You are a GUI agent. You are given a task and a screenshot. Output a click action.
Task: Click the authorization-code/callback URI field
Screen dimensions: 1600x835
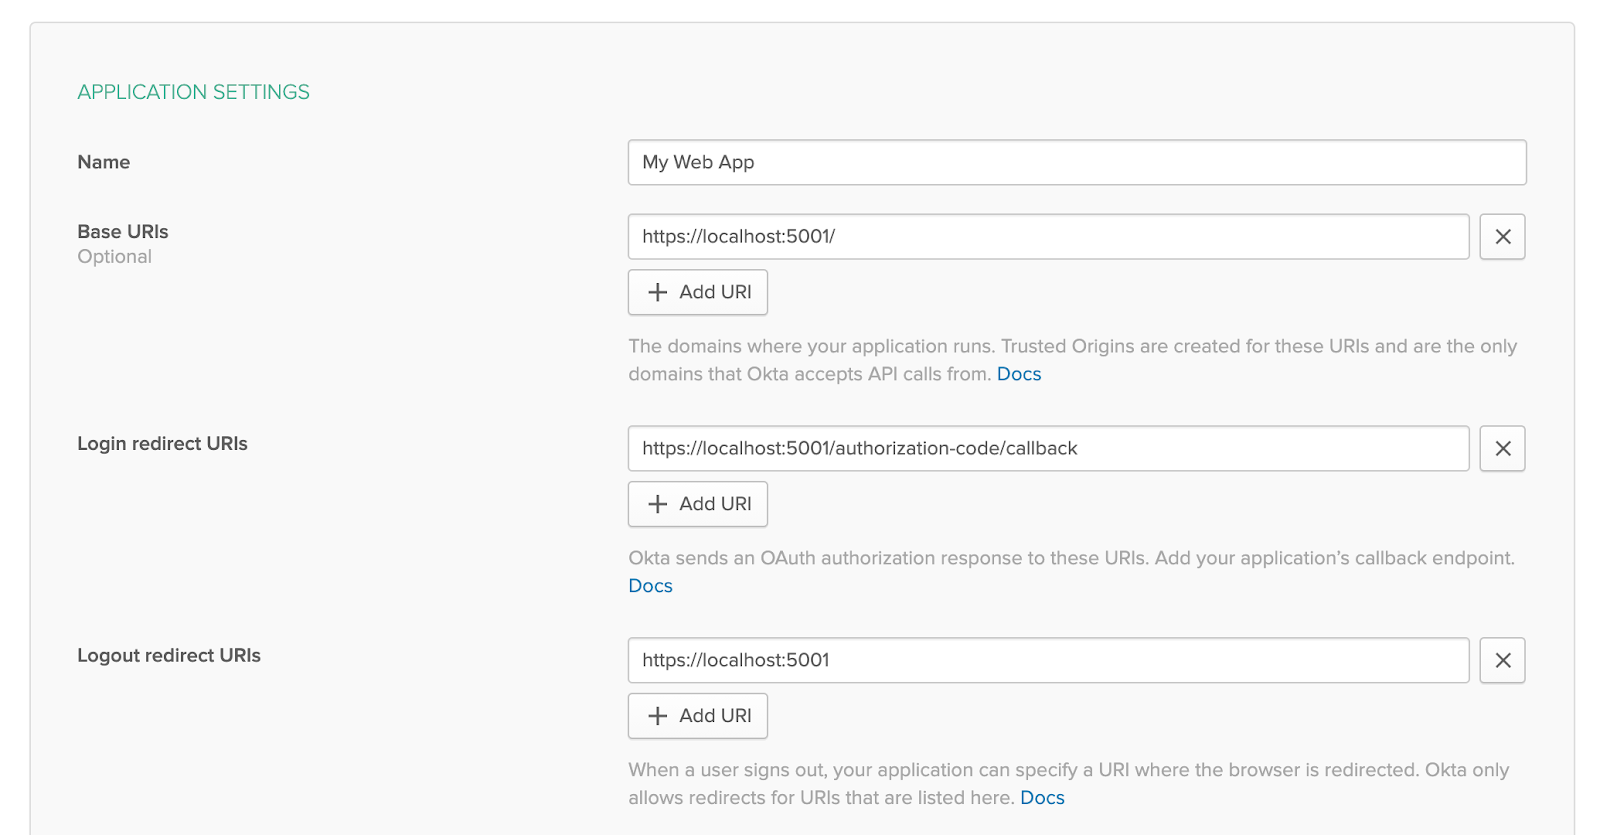pyautogui.click(x=1048, y=449)
